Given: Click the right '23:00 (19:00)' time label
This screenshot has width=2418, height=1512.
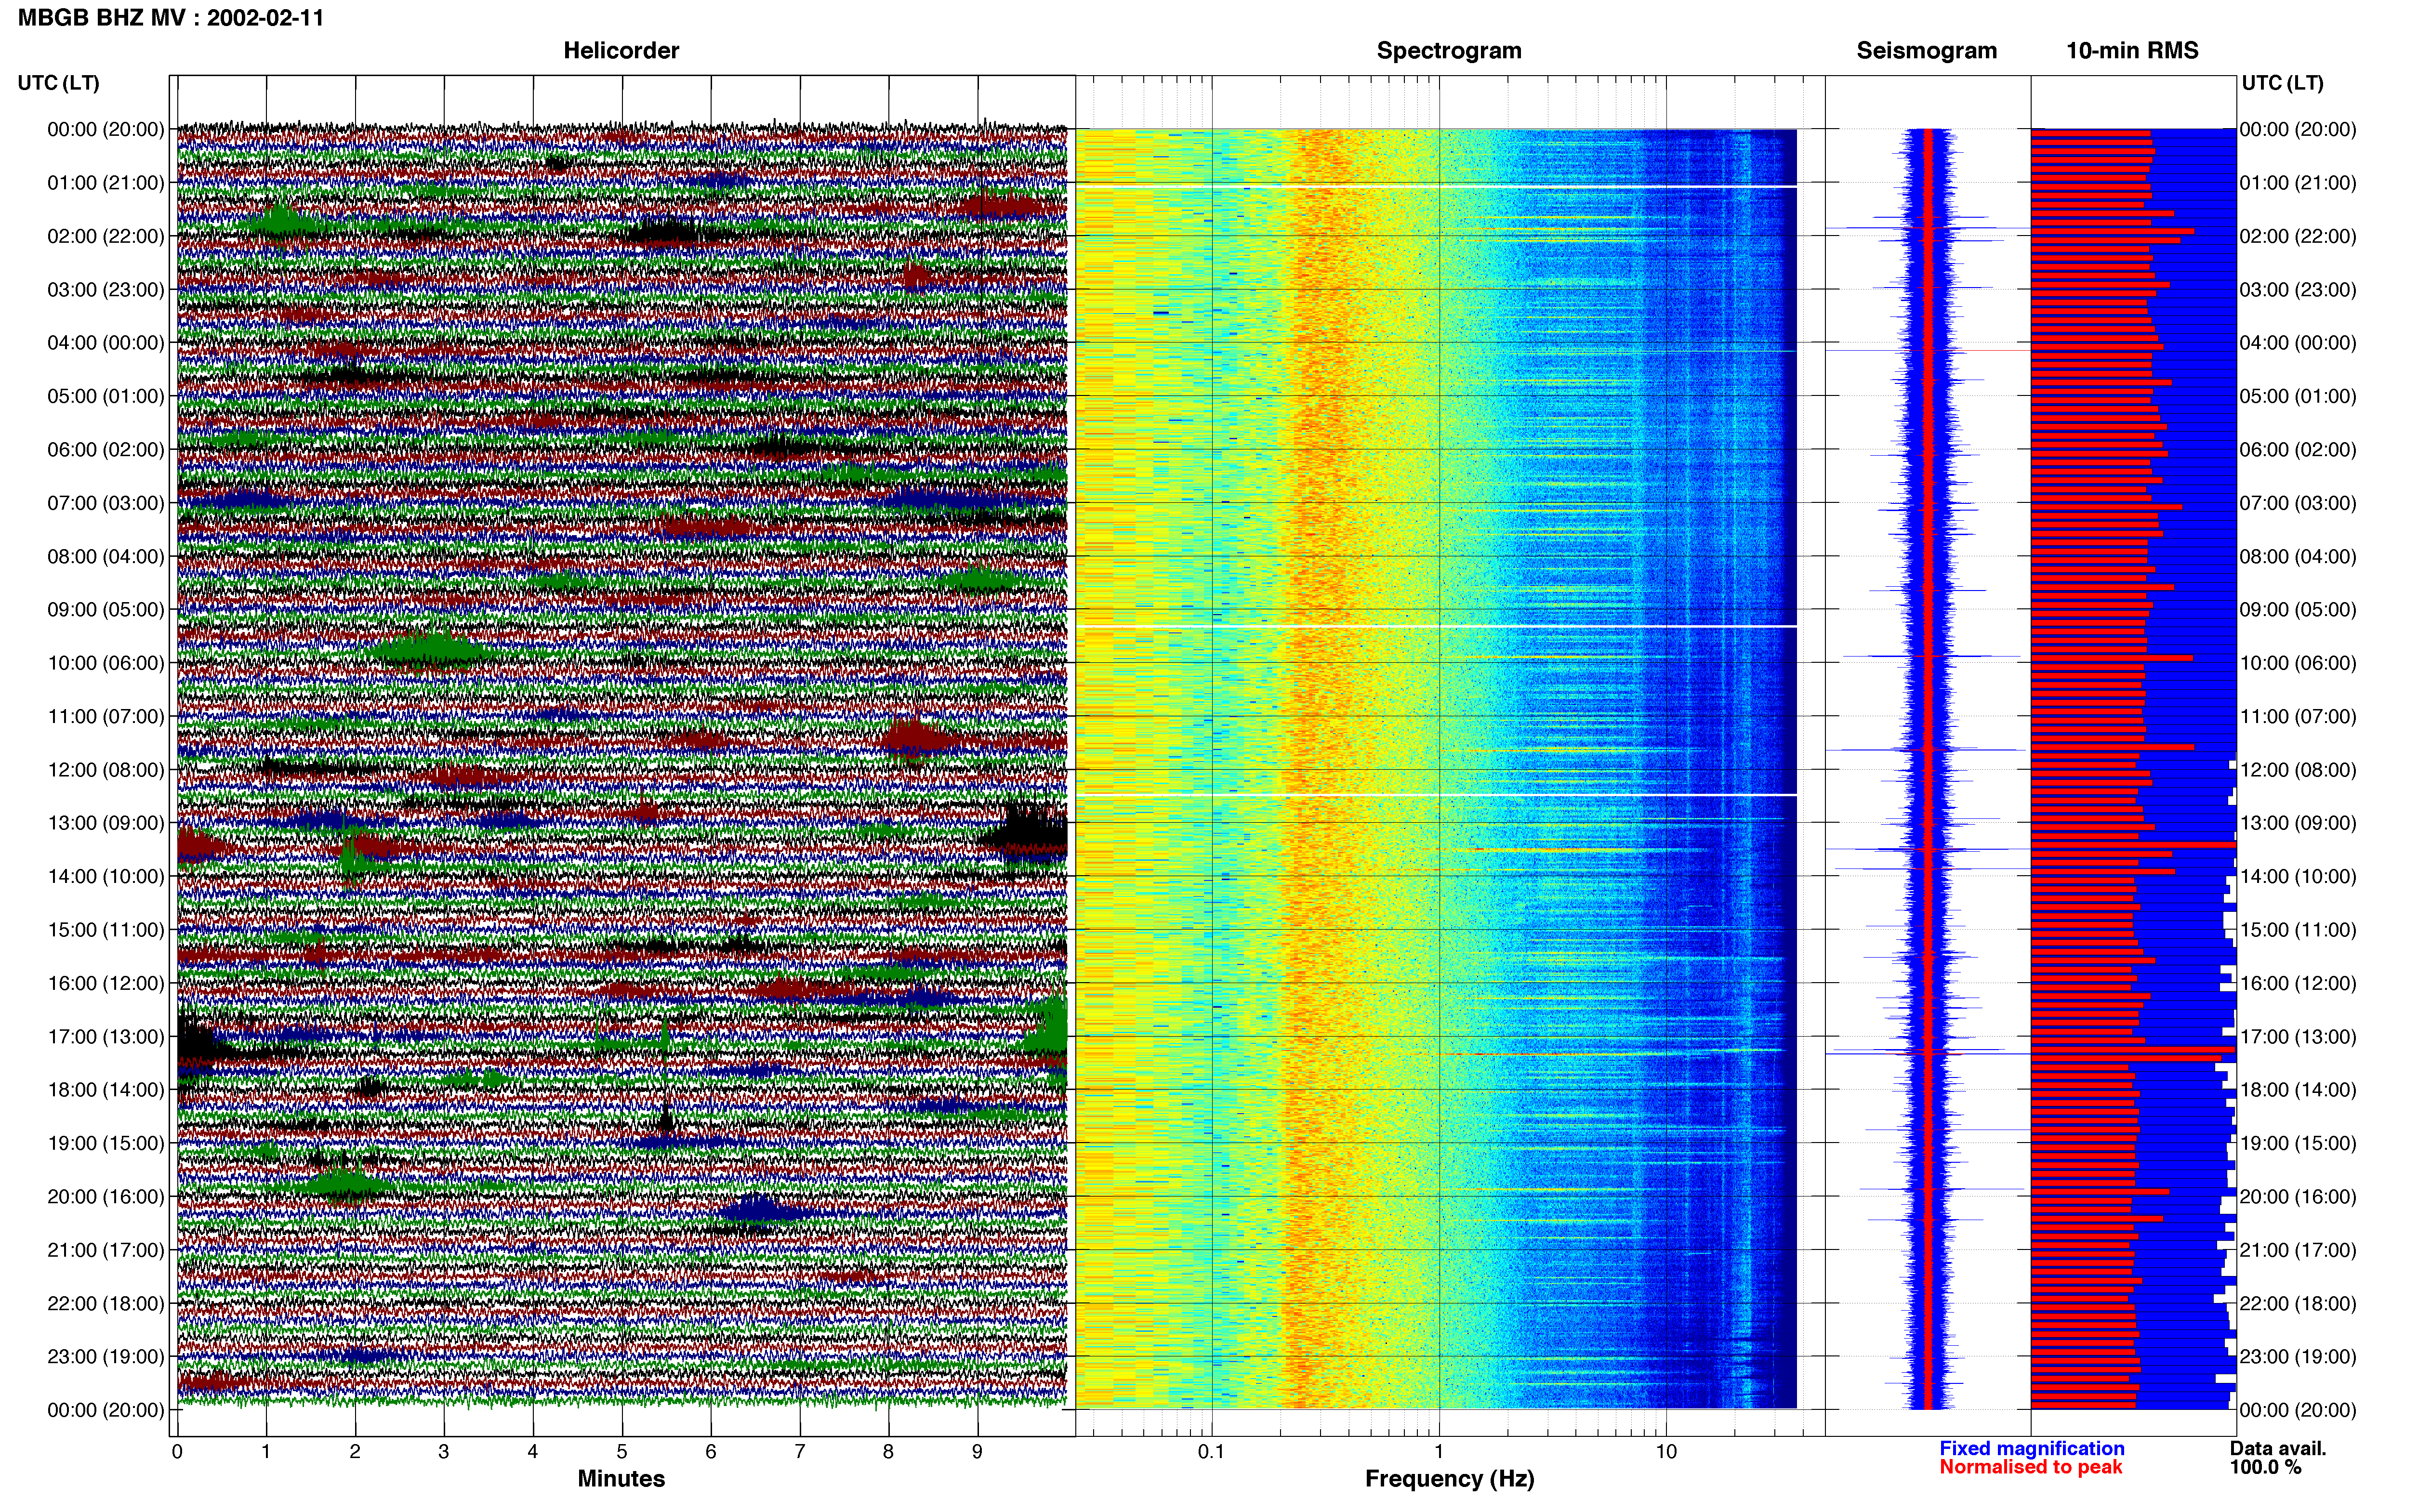Looking at the screenshot, I should [x=2298, y=1356].
